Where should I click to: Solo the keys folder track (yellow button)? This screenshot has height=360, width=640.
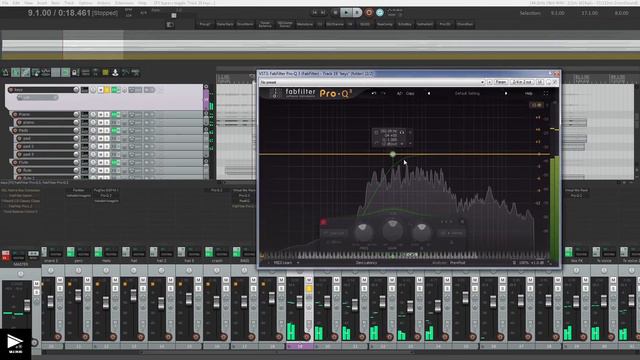107,90
